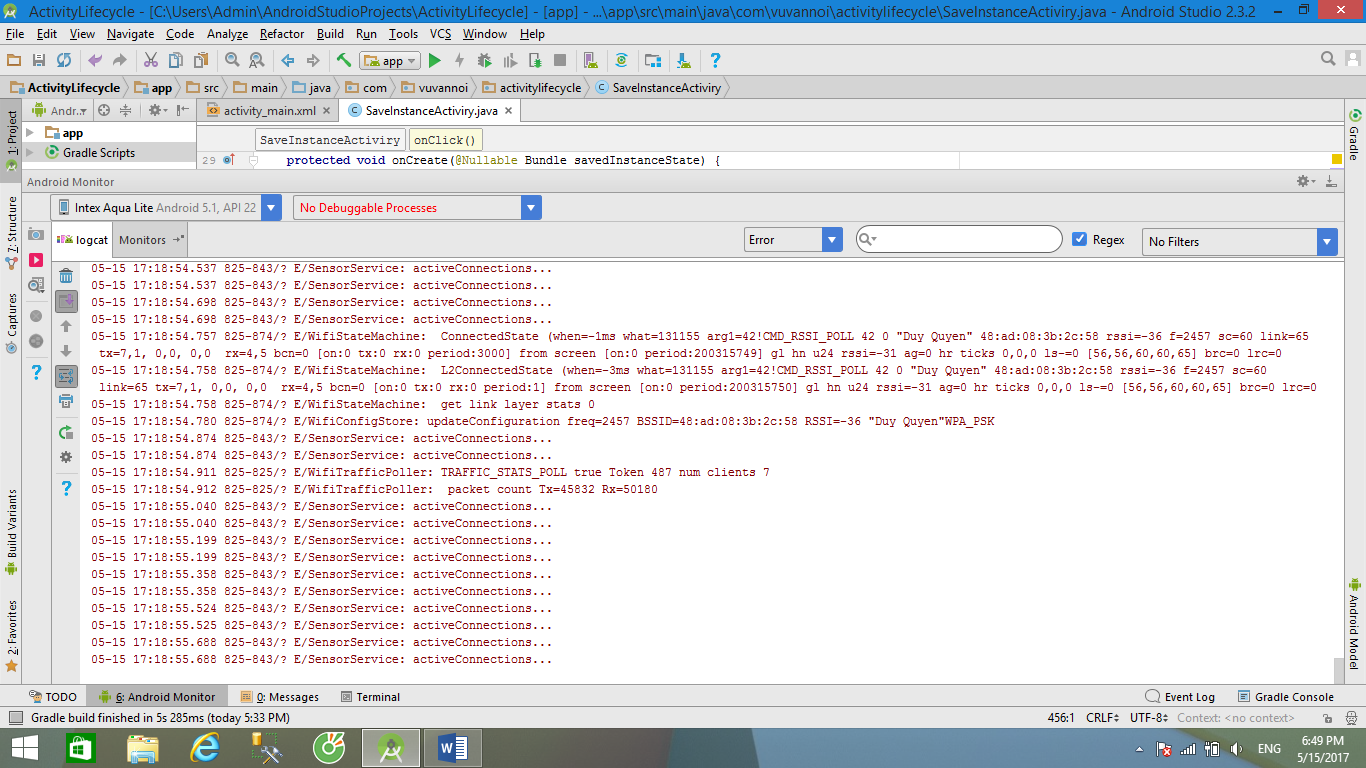Click the Synchronize icon in the toolbar
Screen dimensions: 1366x768
click(x=64, y=61)
